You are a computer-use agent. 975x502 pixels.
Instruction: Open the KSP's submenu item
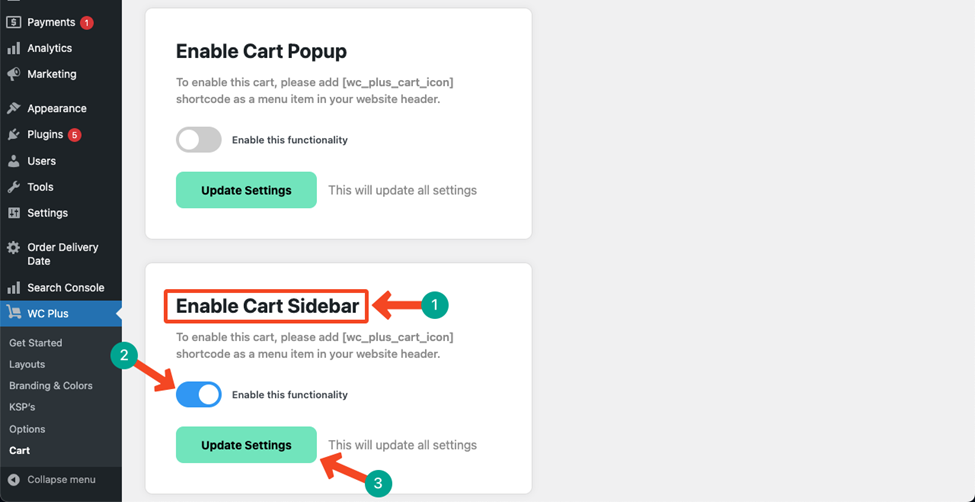(22, 407)
